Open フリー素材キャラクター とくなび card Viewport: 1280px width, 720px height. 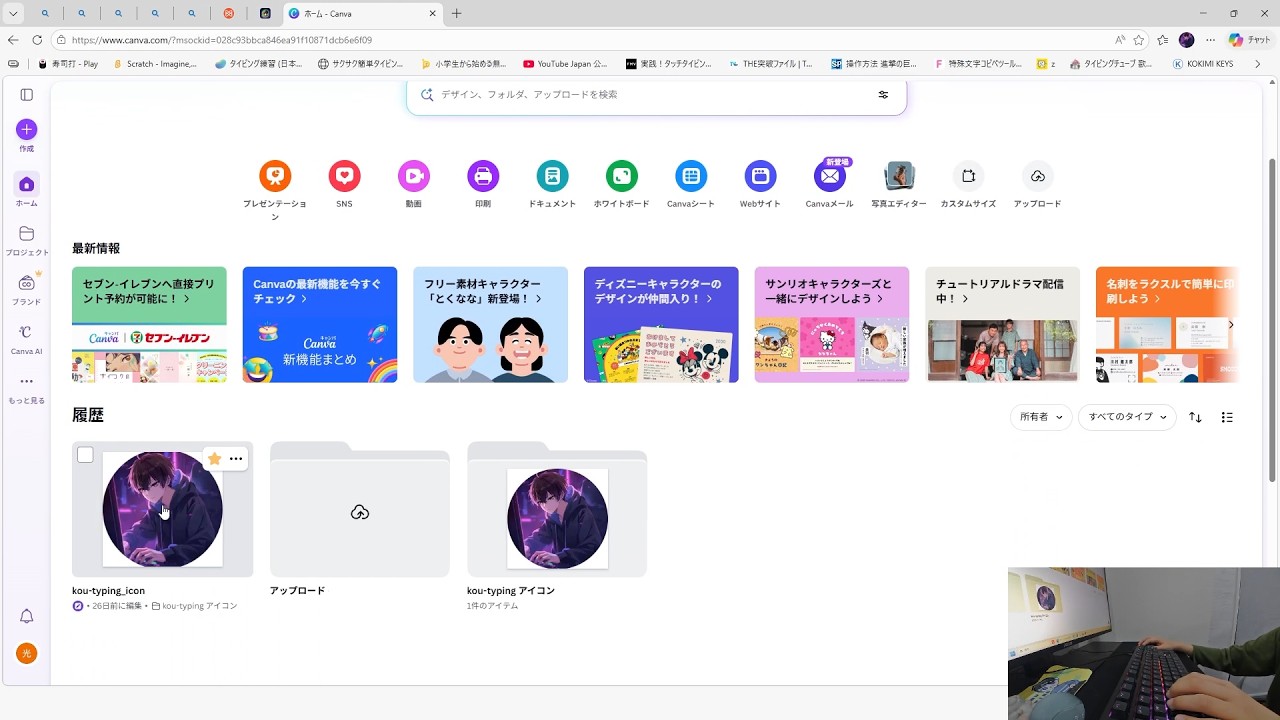[x=491, y=324]
